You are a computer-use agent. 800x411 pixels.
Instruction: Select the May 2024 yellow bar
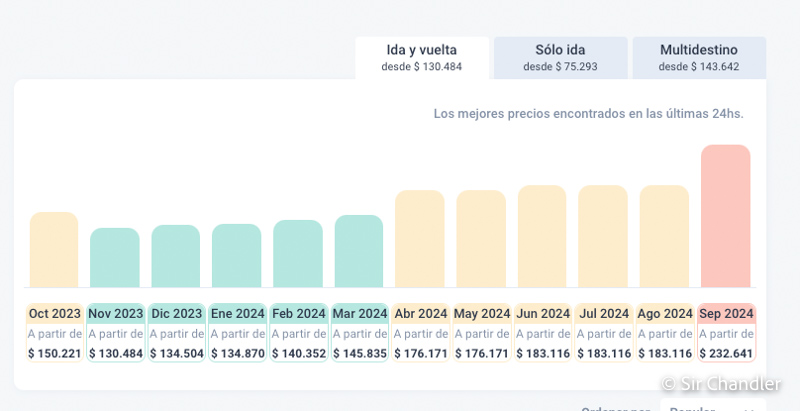pyautogui.click(x=481, y=239)
